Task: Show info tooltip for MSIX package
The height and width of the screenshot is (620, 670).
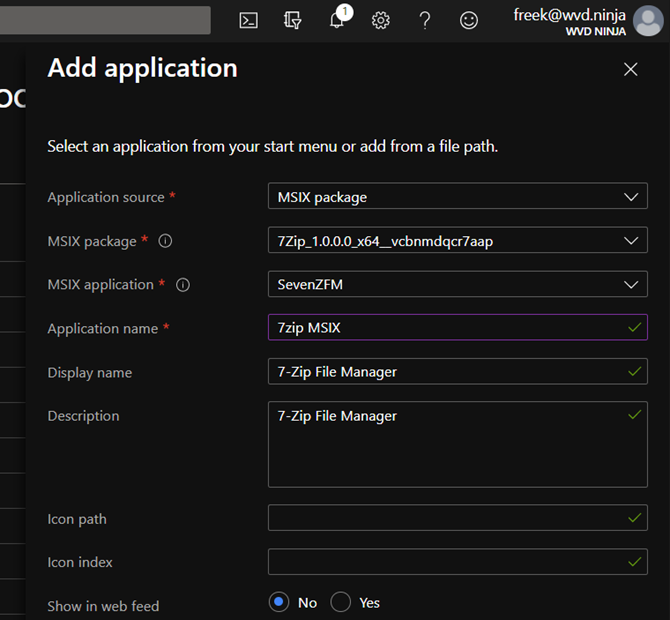Action: 165,241
